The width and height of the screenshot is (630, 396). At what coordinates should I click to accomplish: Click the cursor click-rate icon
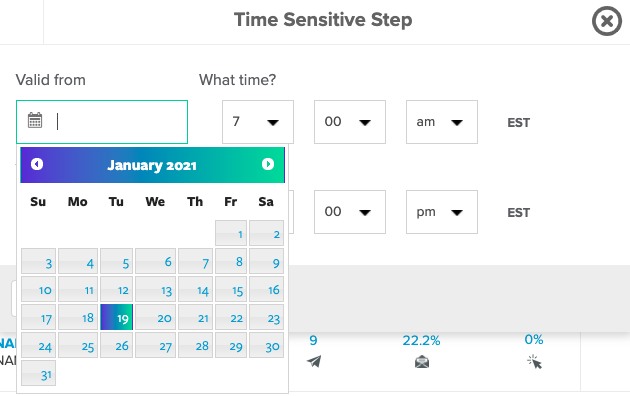point(534,361)
